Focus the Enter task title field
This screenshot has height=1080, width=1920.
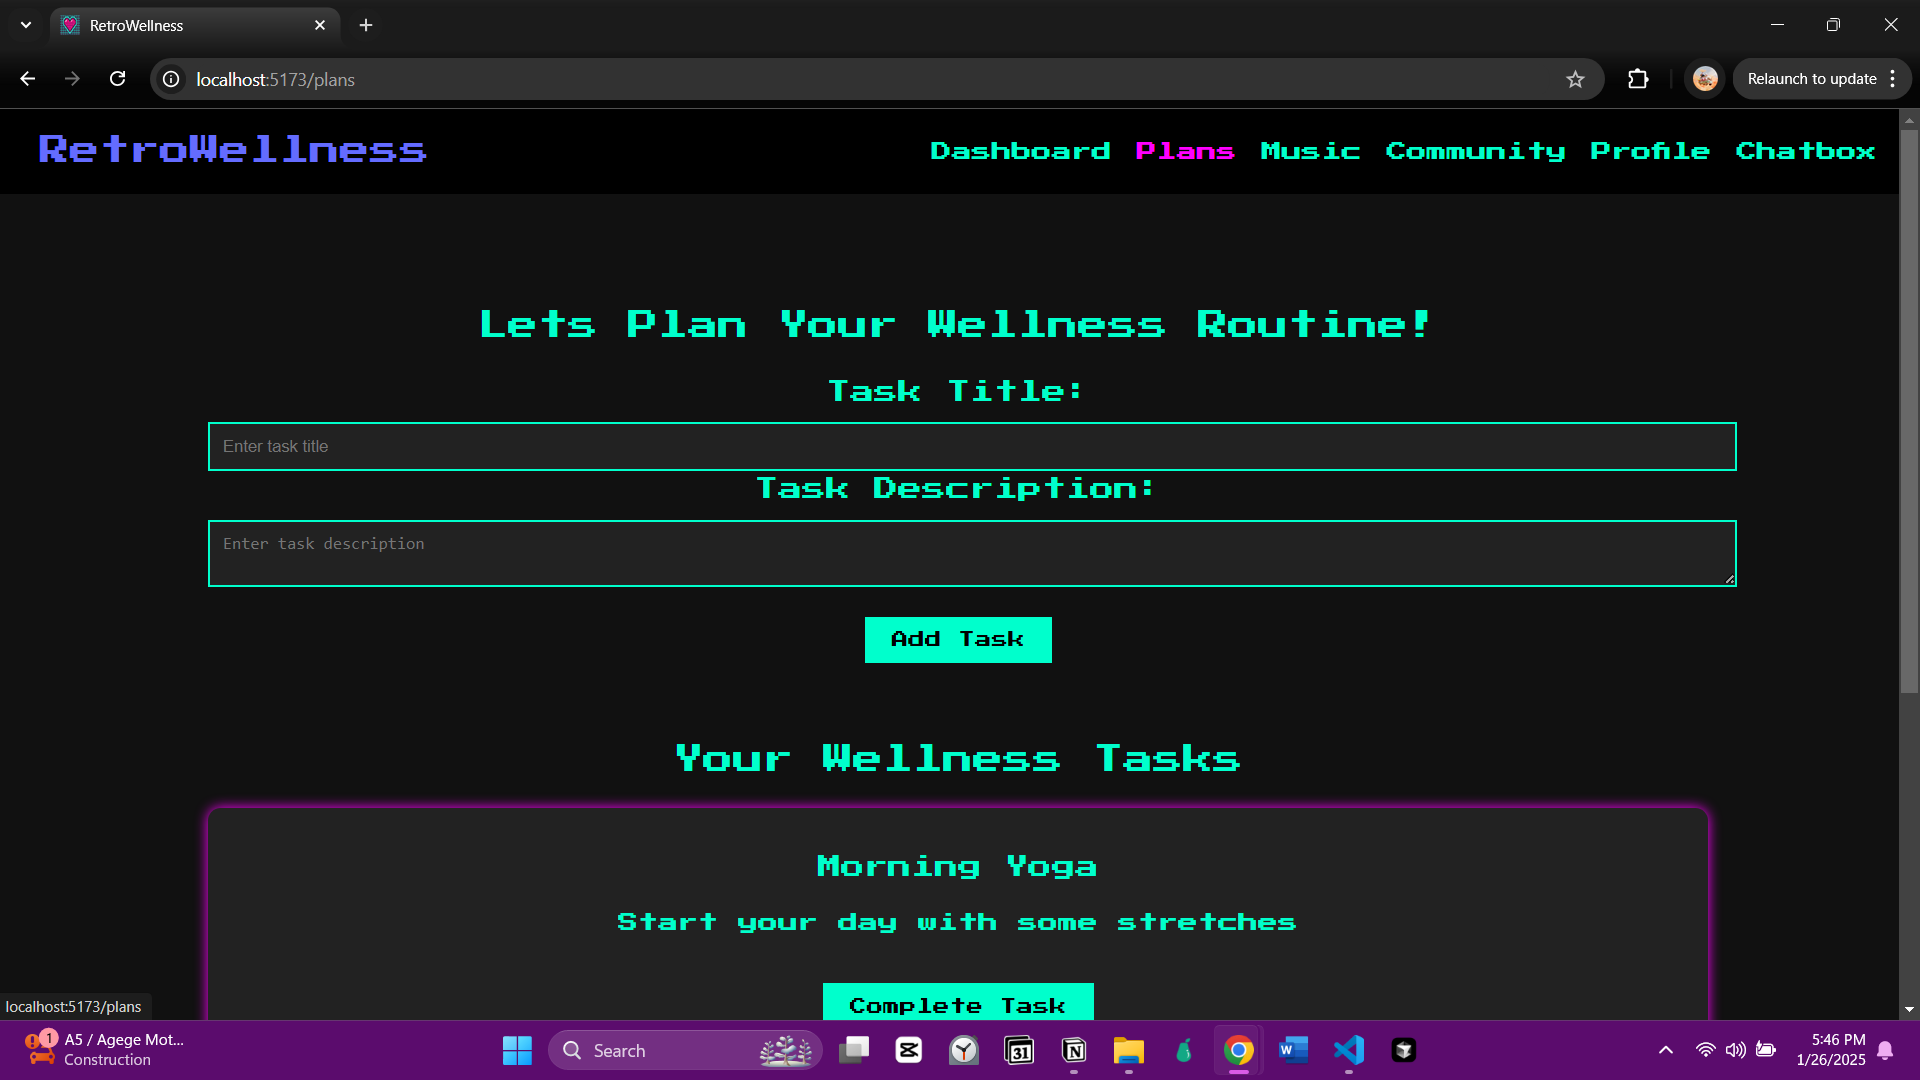click(971, 447)
